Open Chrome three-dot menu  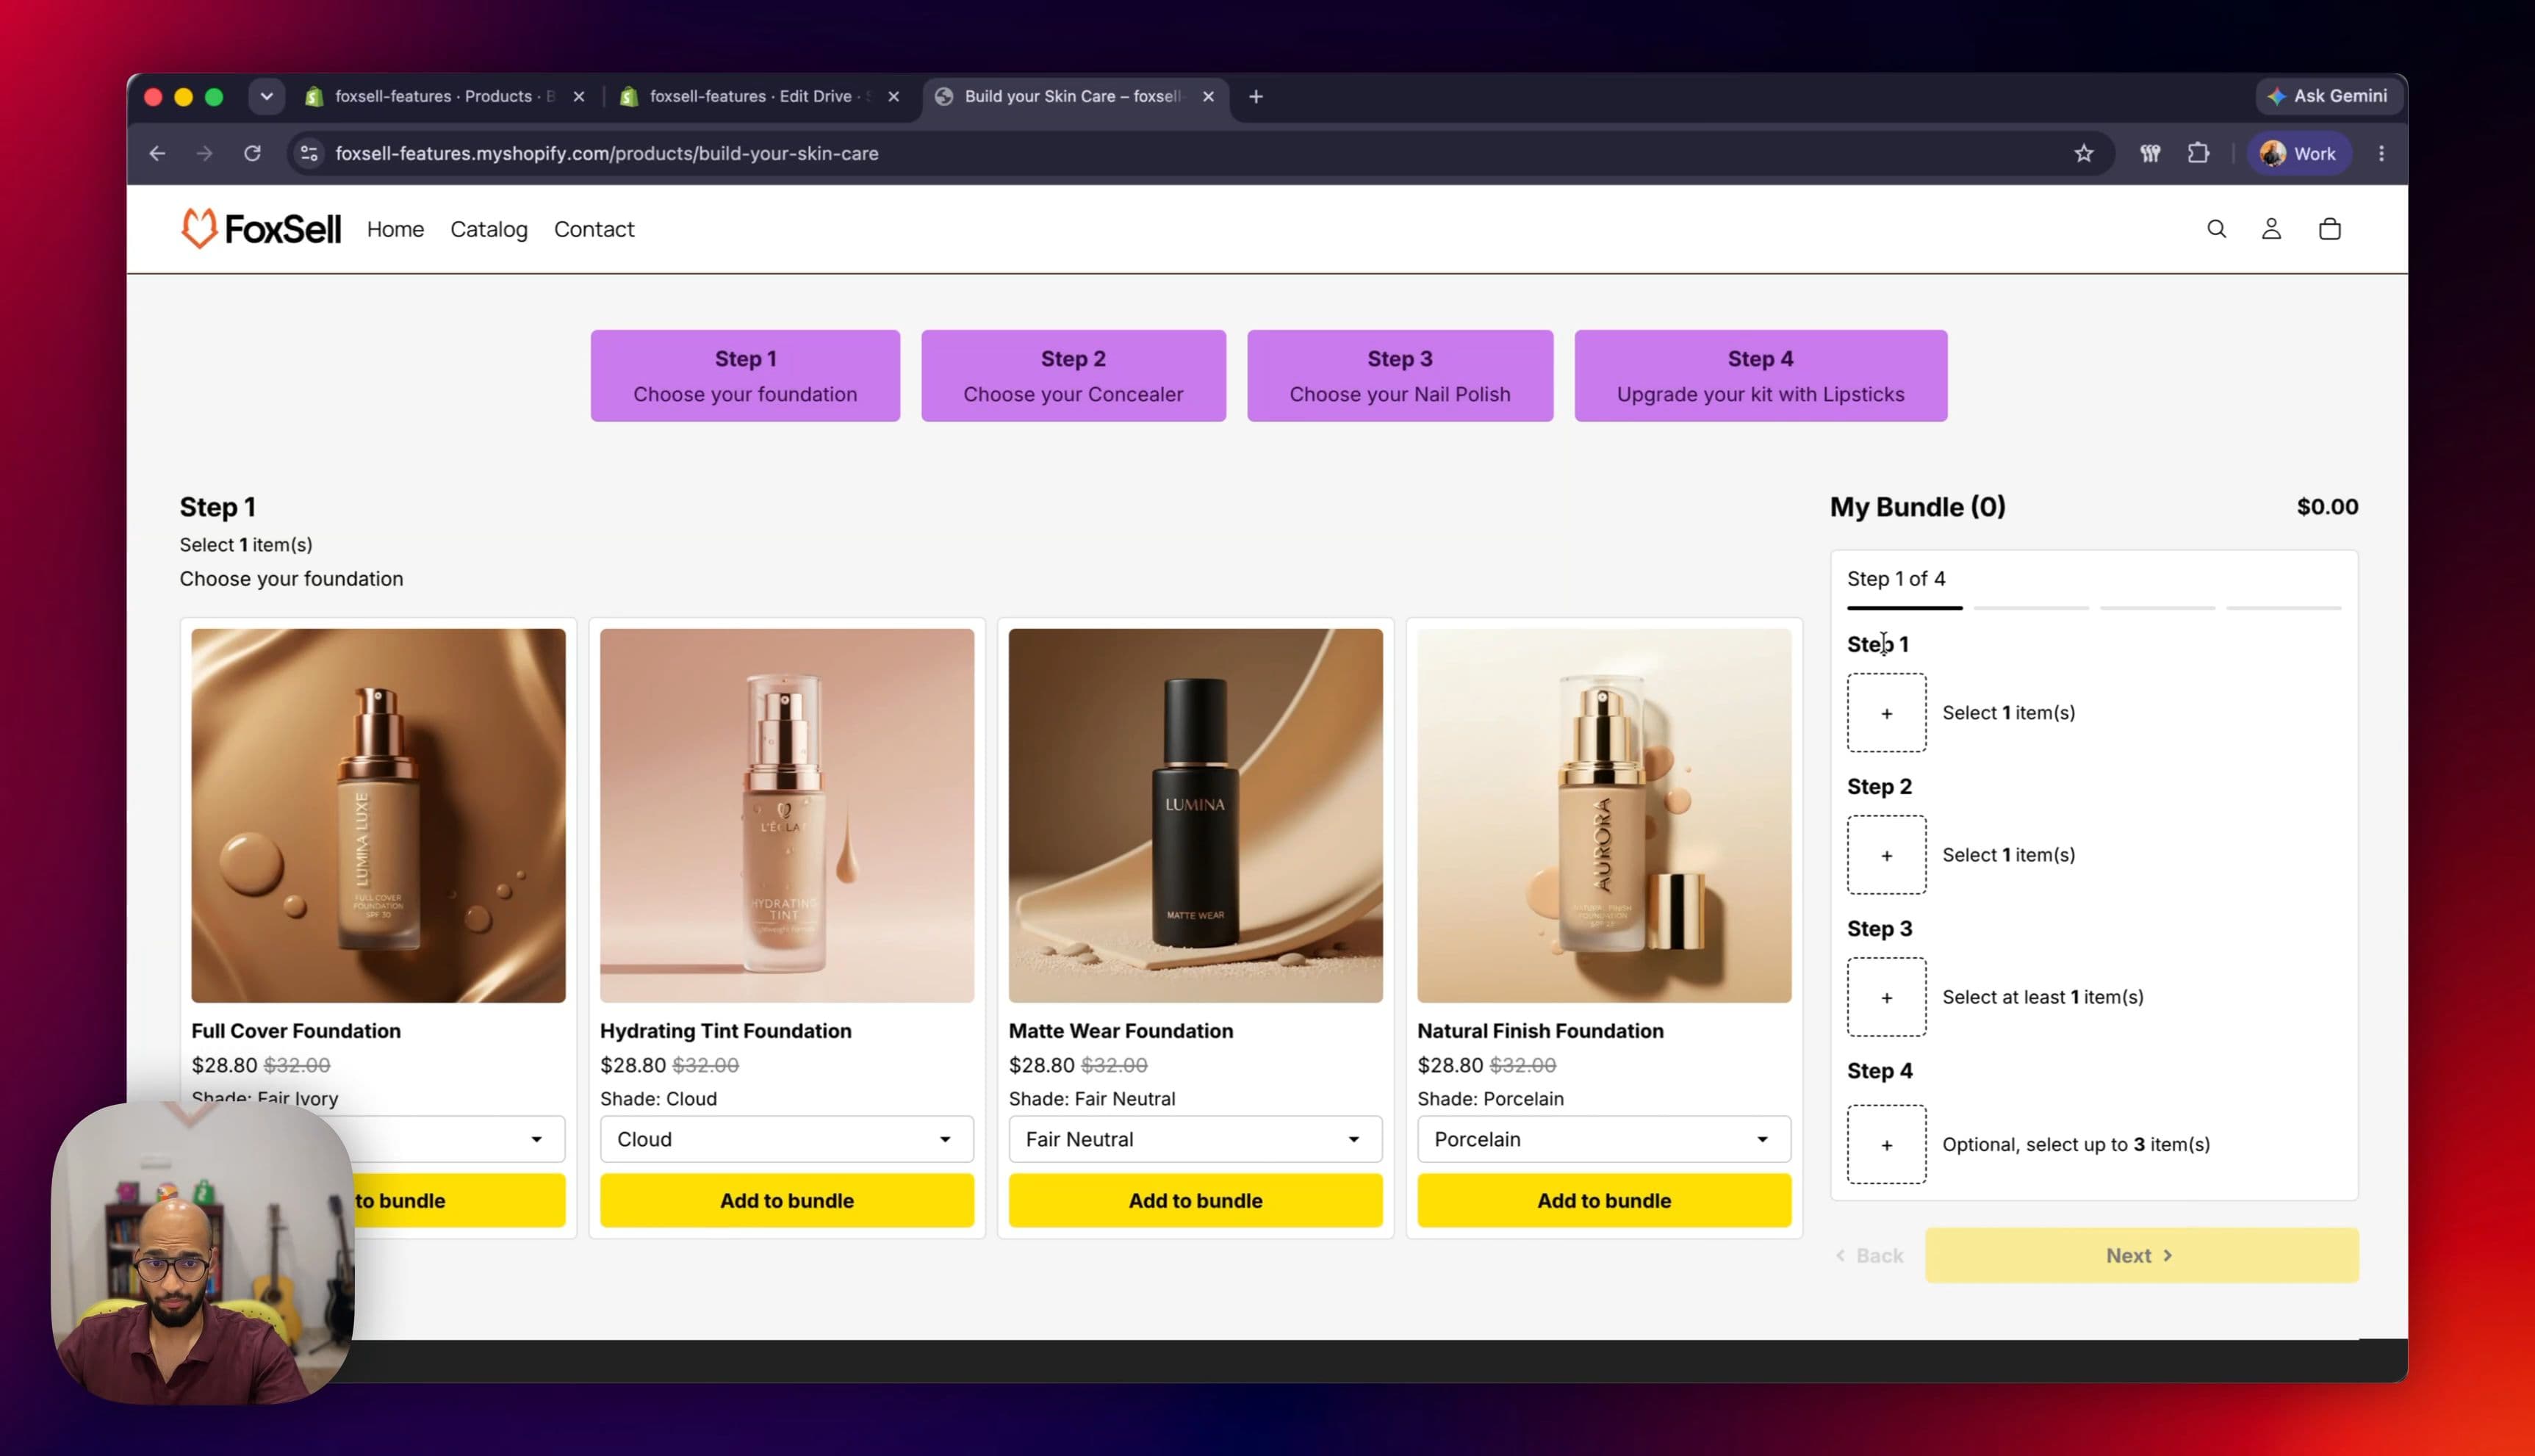(x=2381, y=153)
